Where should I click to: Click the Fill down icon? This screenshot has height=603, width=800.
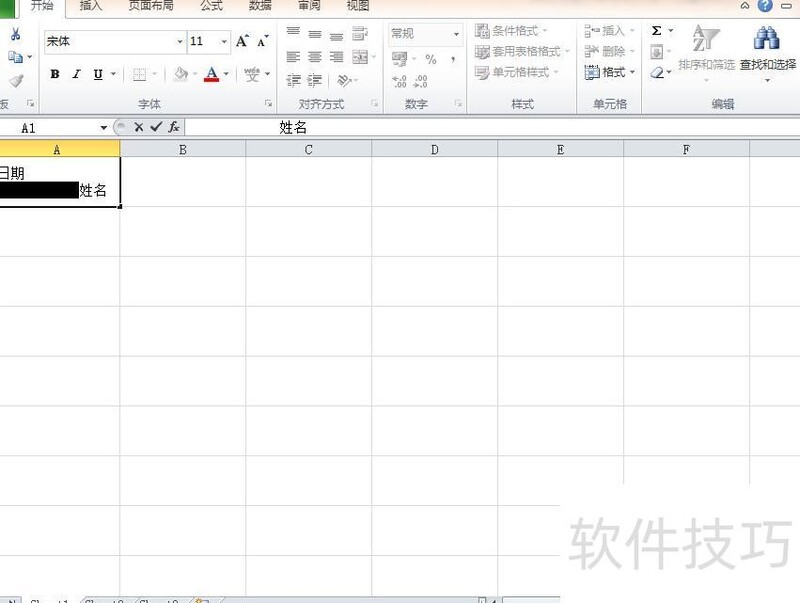[657, 52]
